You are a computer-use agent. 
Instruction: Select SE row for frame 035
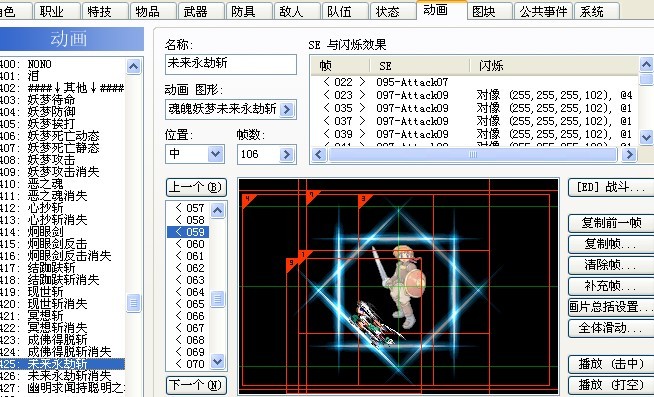pos(474,108)
